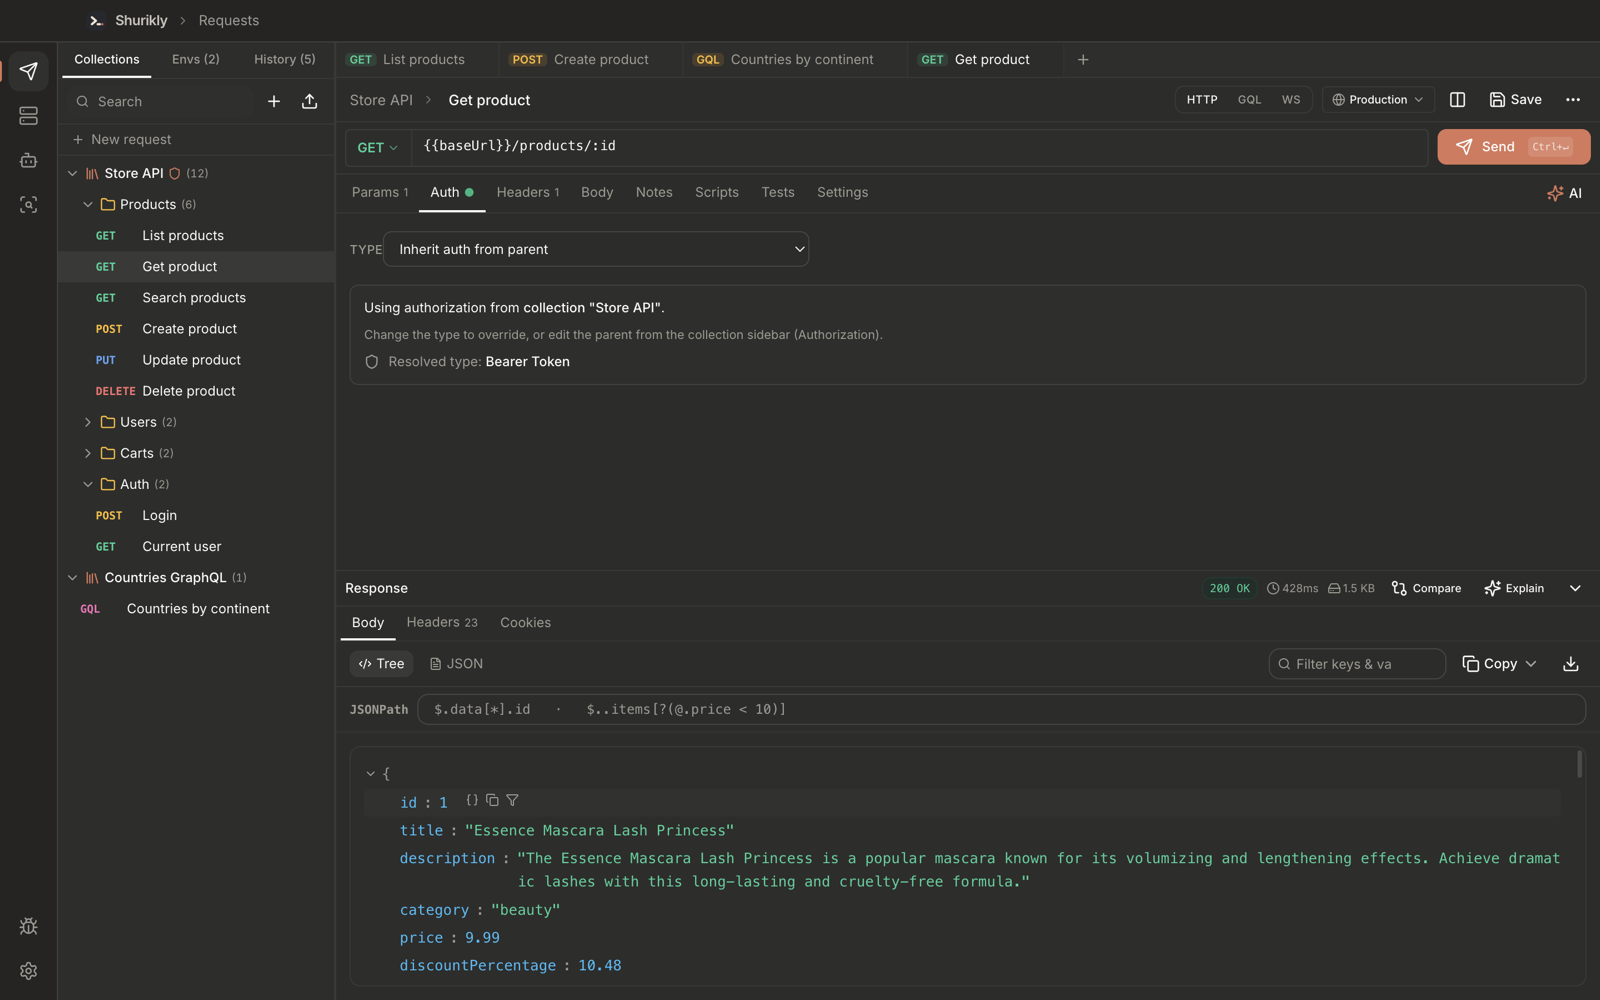Click the Compare button in response
The image size is (1600, 1000).
1426,589
